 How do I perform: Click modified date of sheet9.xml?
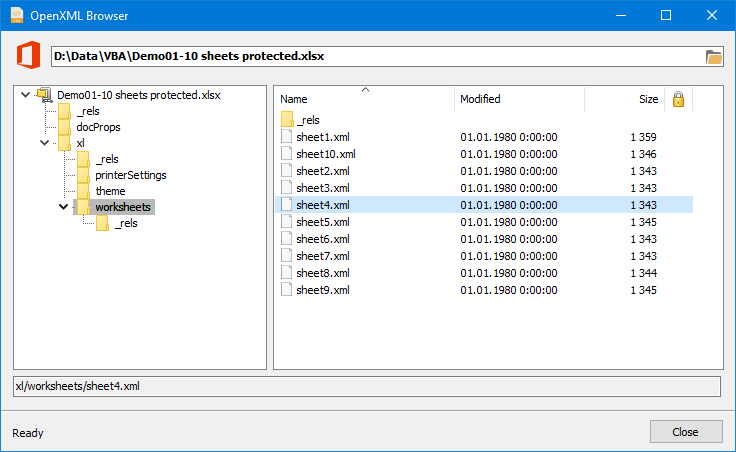pyautogui.click(x=508, y=290)
